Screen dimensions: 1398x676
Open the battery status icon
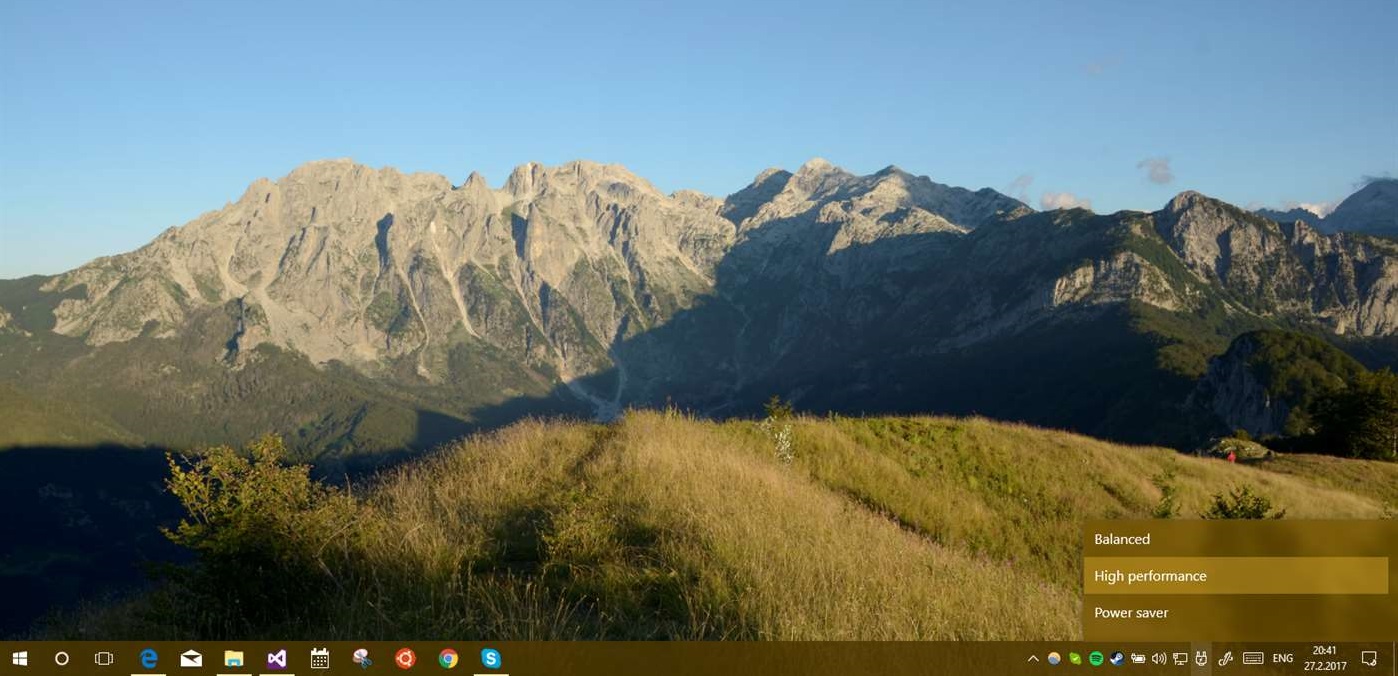click(1138, 658)
